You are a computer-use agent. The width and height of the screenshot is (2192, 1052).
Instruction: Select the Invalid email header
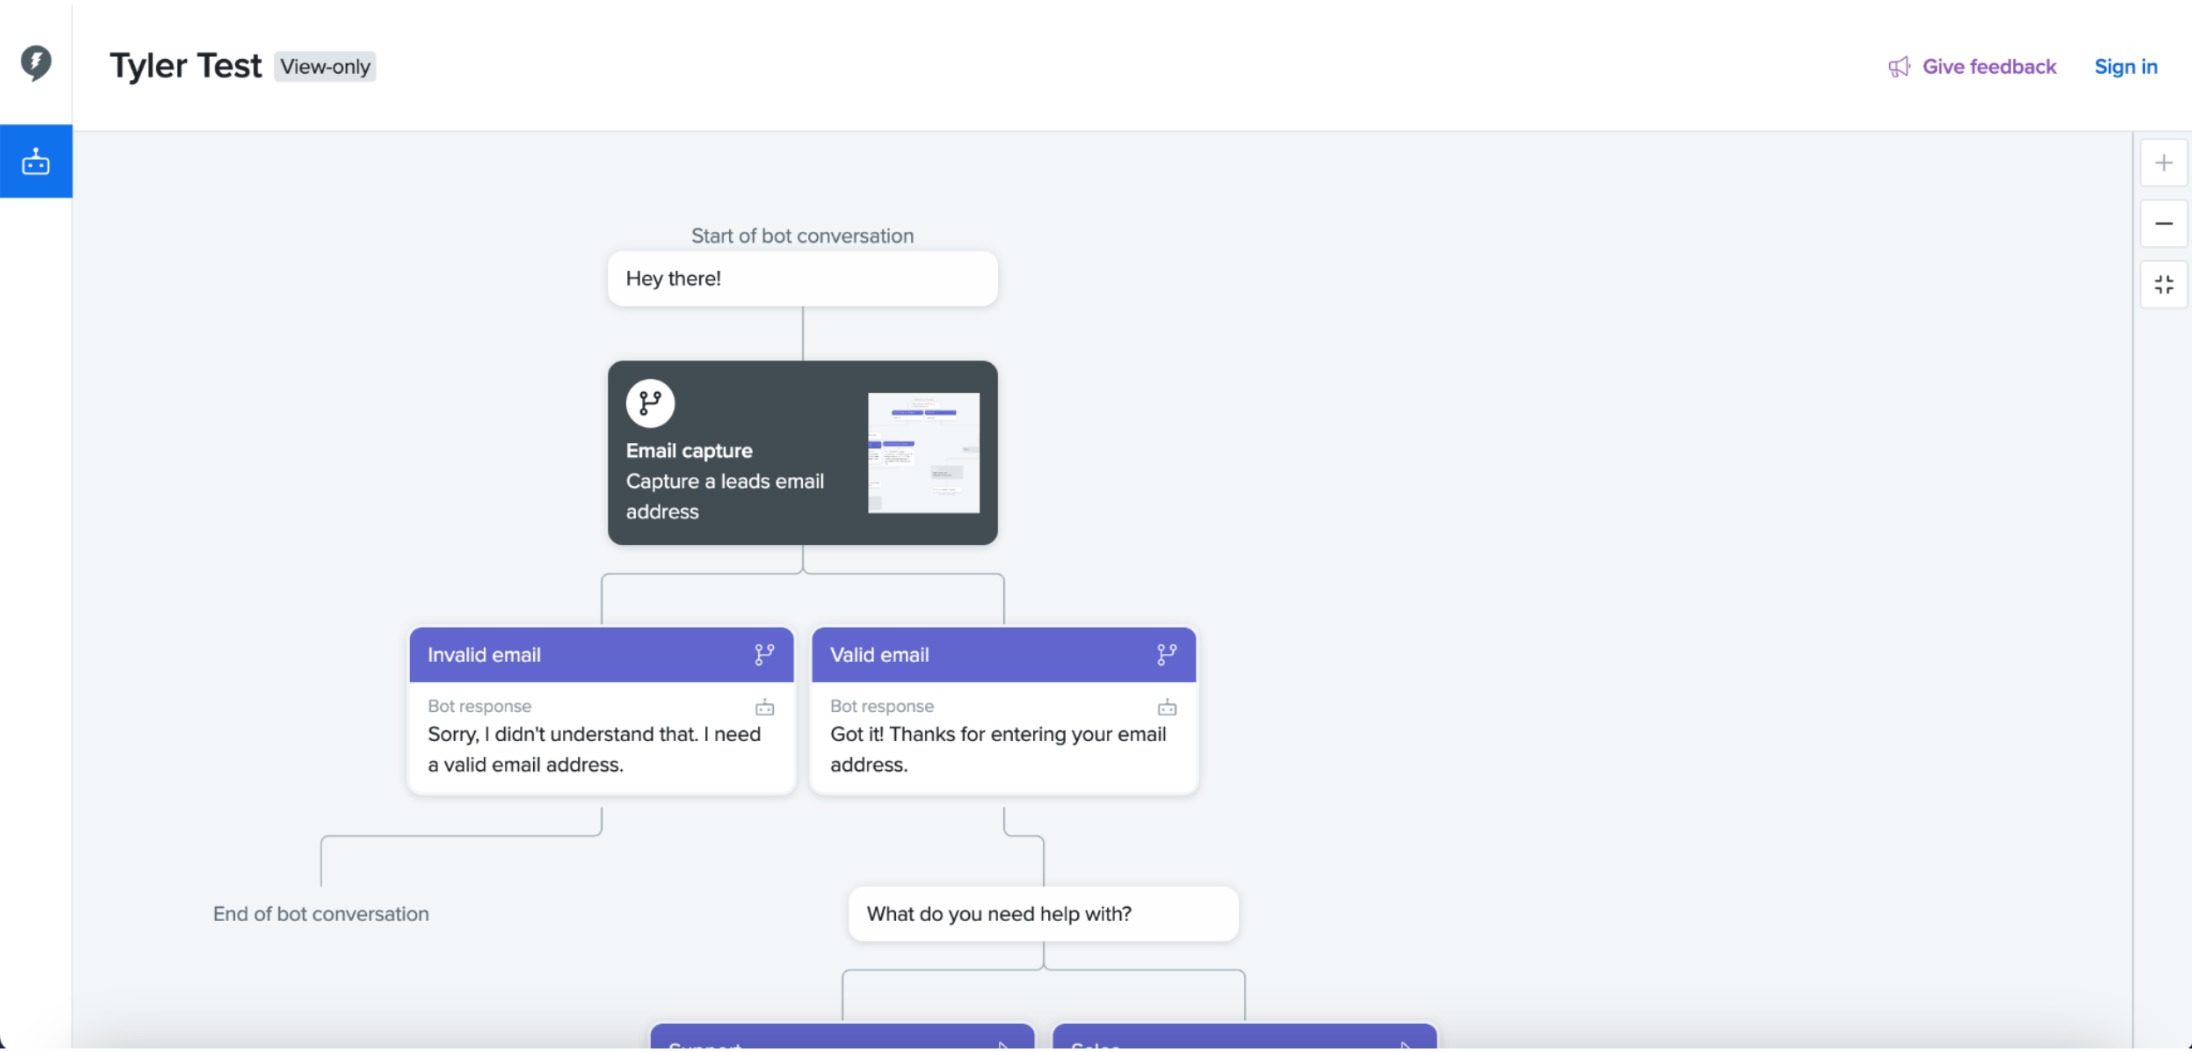pos(601,655)
